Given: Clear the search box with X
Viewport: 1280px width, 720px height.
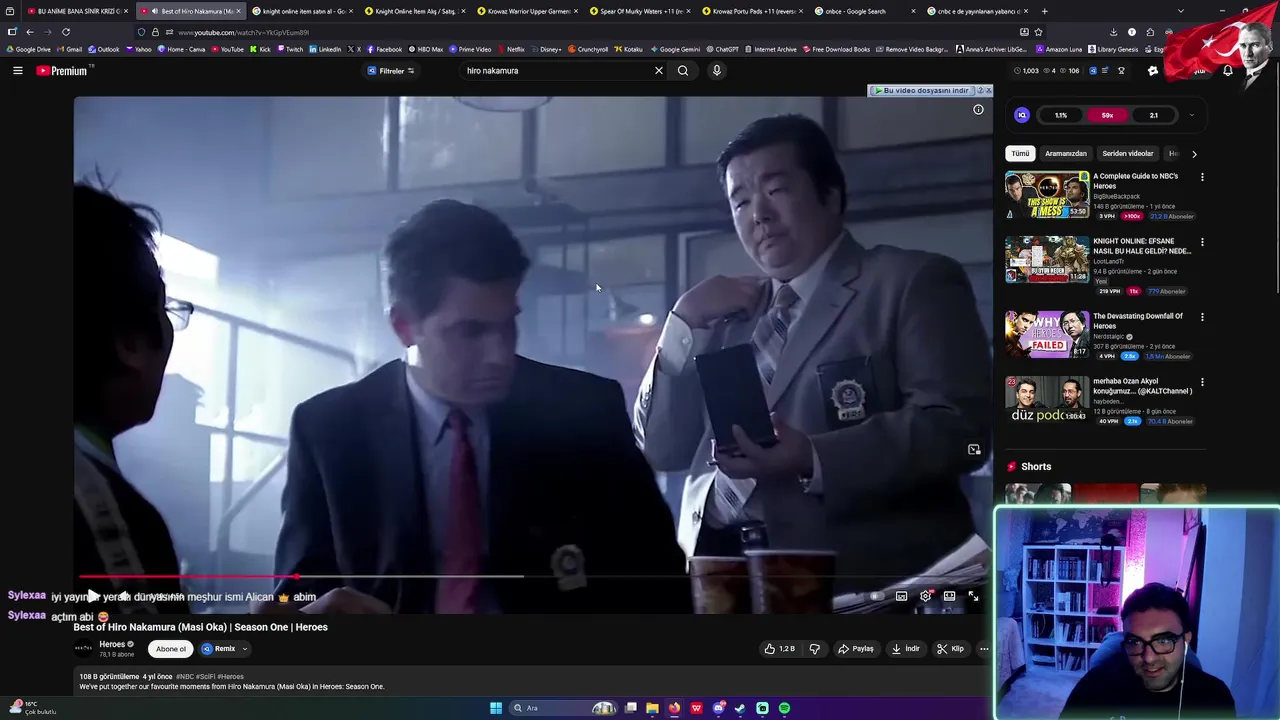Looking at the screenshot, I should point(658,71).
